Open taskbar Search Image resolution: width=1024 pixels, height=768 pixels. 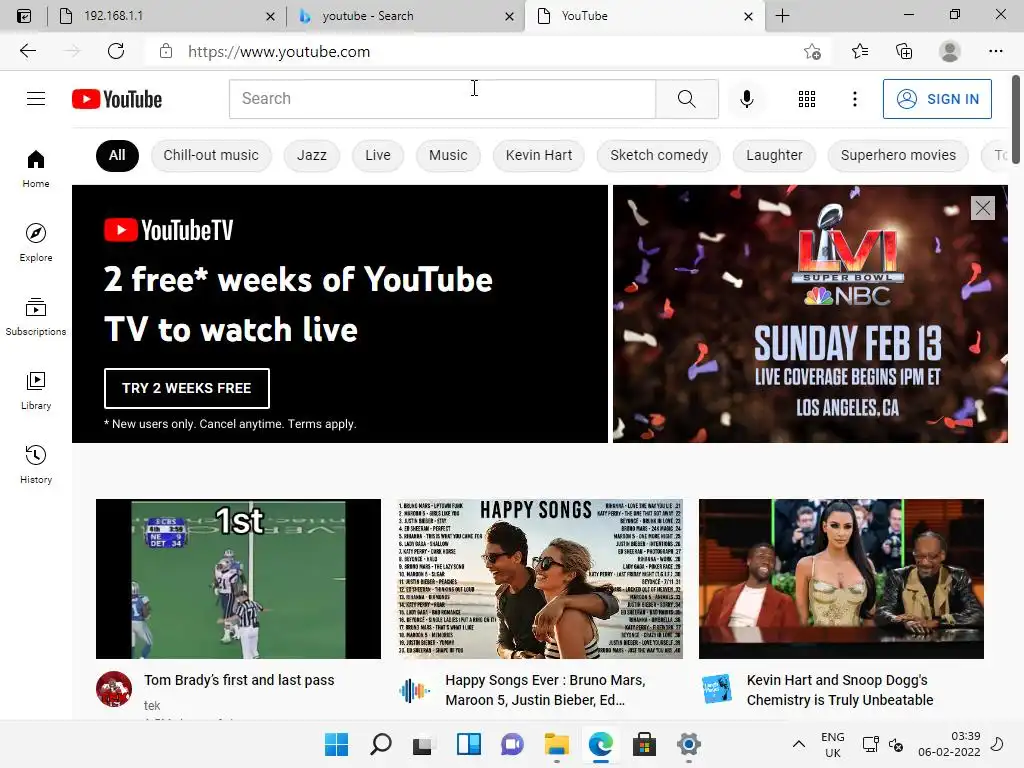click(381, 744)
